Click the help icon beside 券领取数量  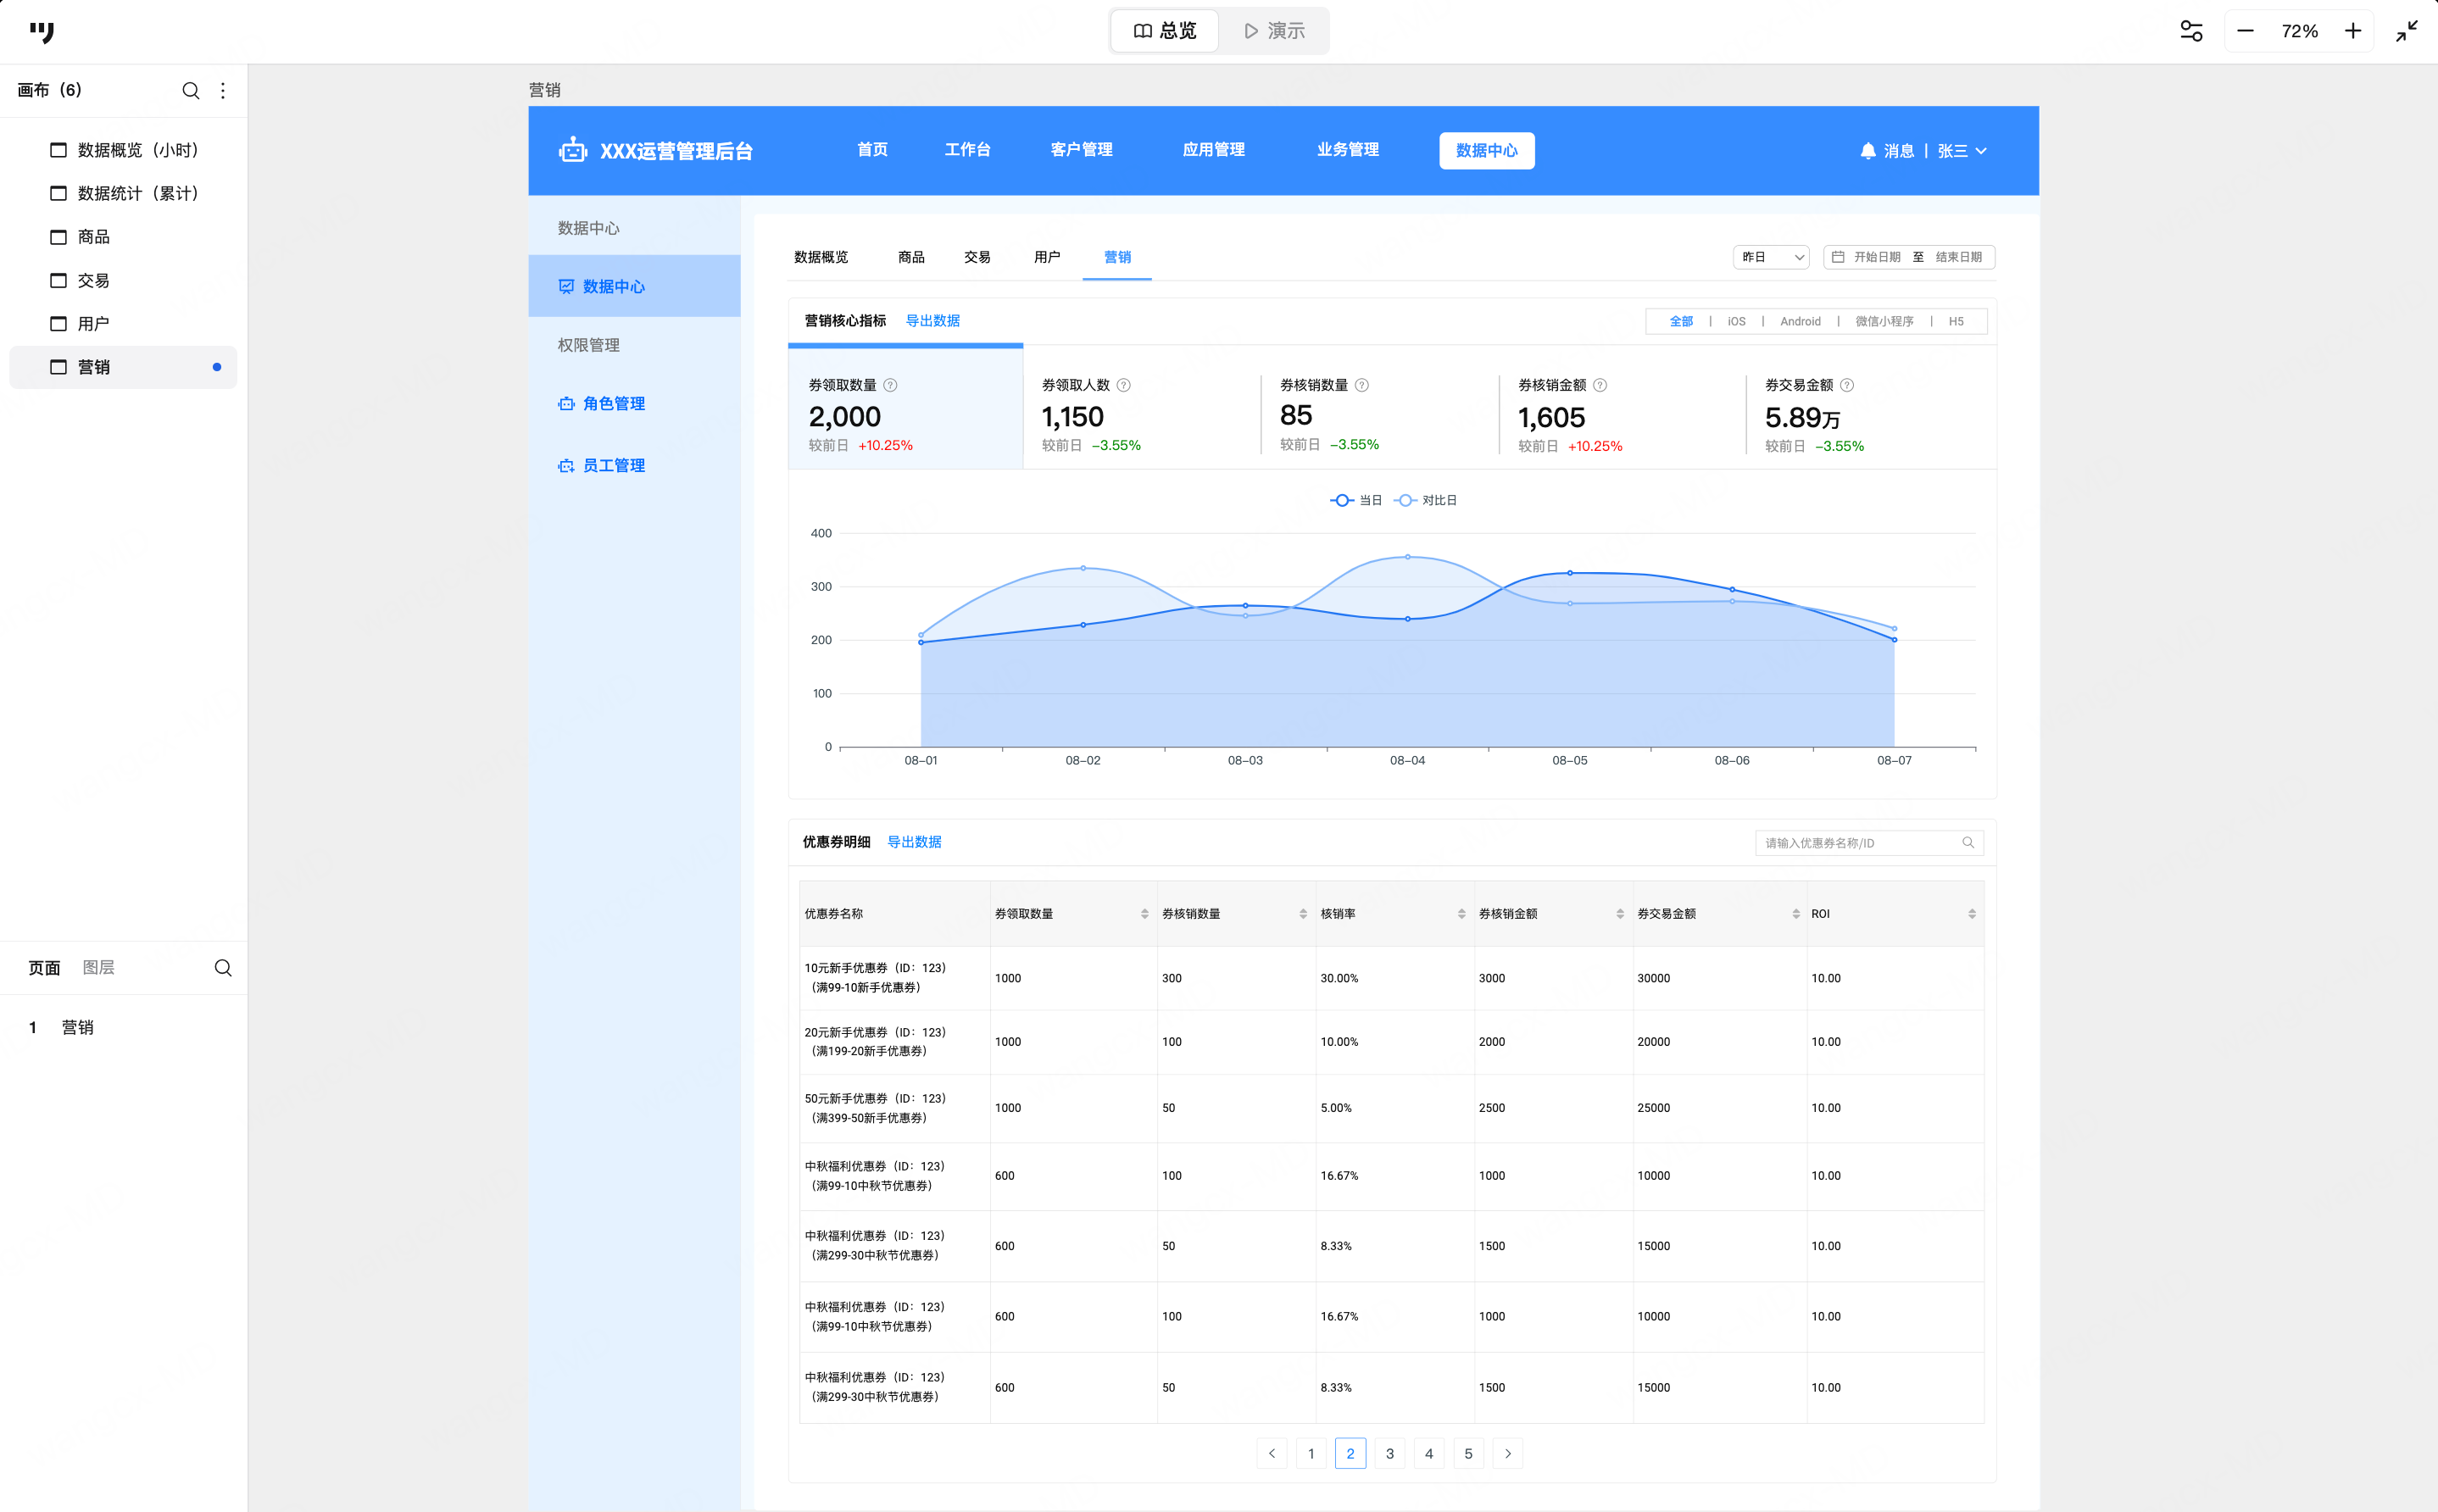coord(890,385)
